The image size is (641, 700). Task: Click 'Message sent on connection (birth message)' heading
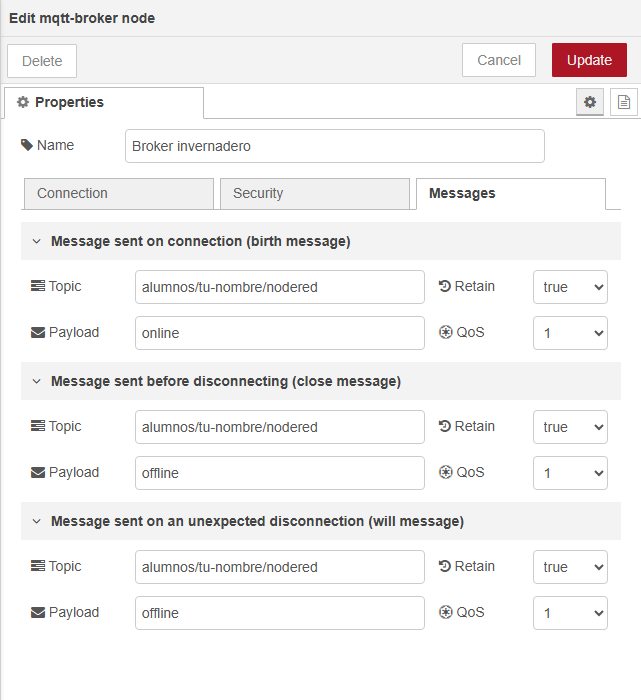tap(201, 242)
